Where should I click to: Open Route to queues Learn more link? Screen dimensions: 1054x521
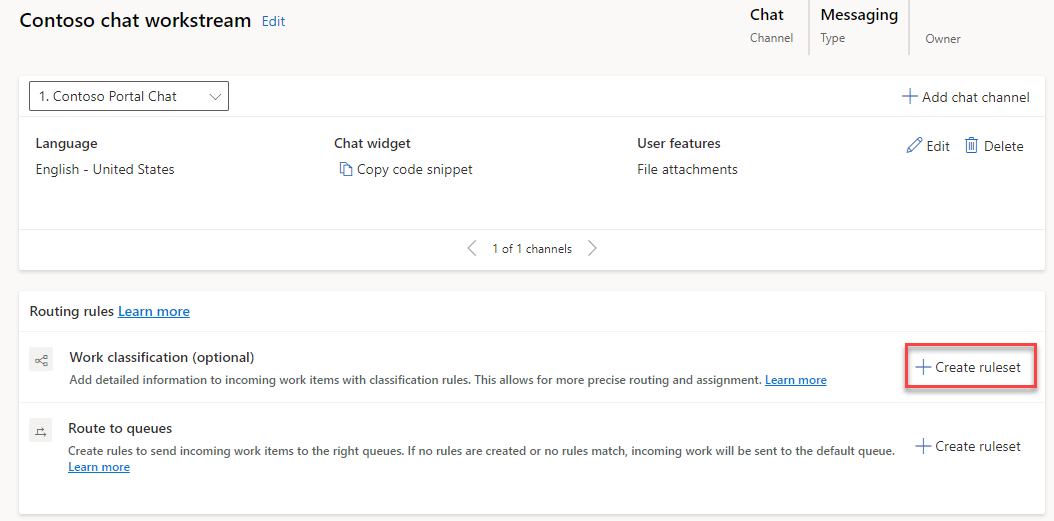point(99,467)
